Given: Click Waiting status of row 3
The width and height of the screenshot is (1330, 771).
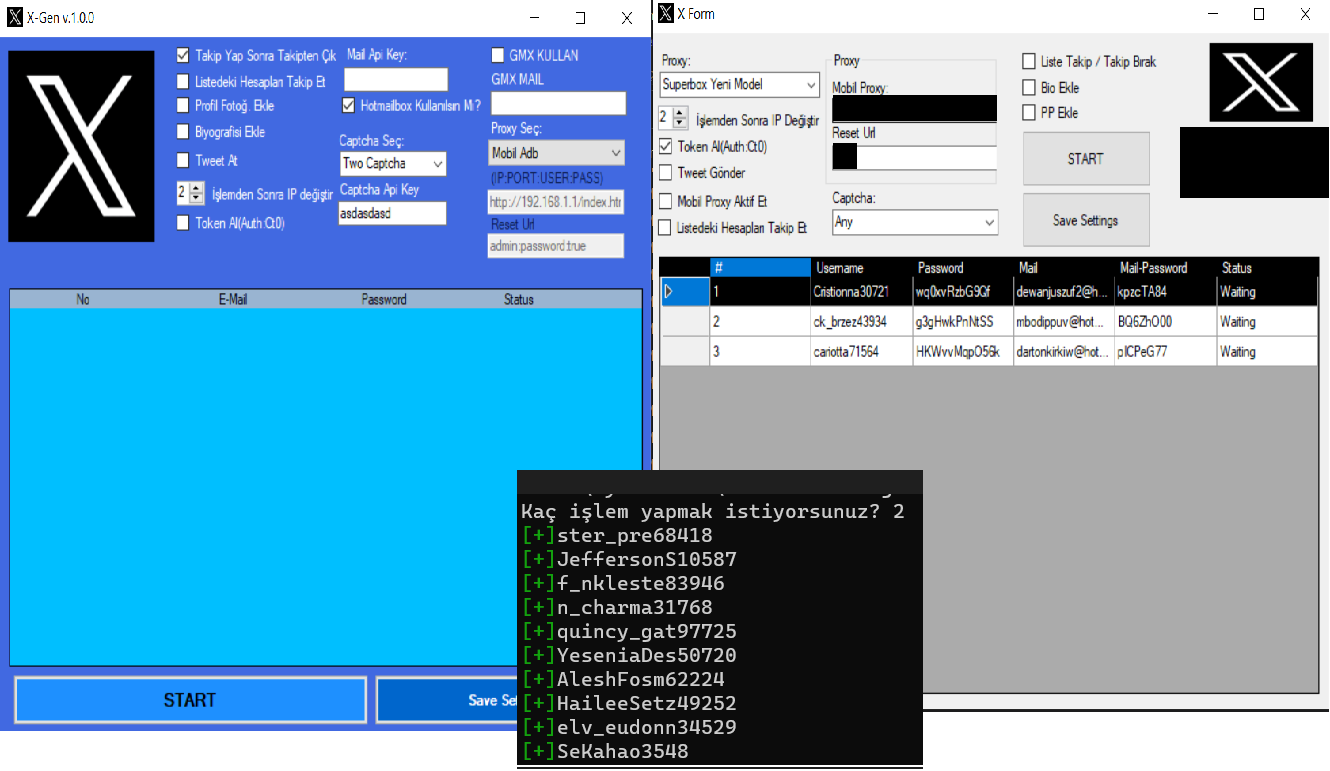Looking at the screenshot, I should (1267, 352).
